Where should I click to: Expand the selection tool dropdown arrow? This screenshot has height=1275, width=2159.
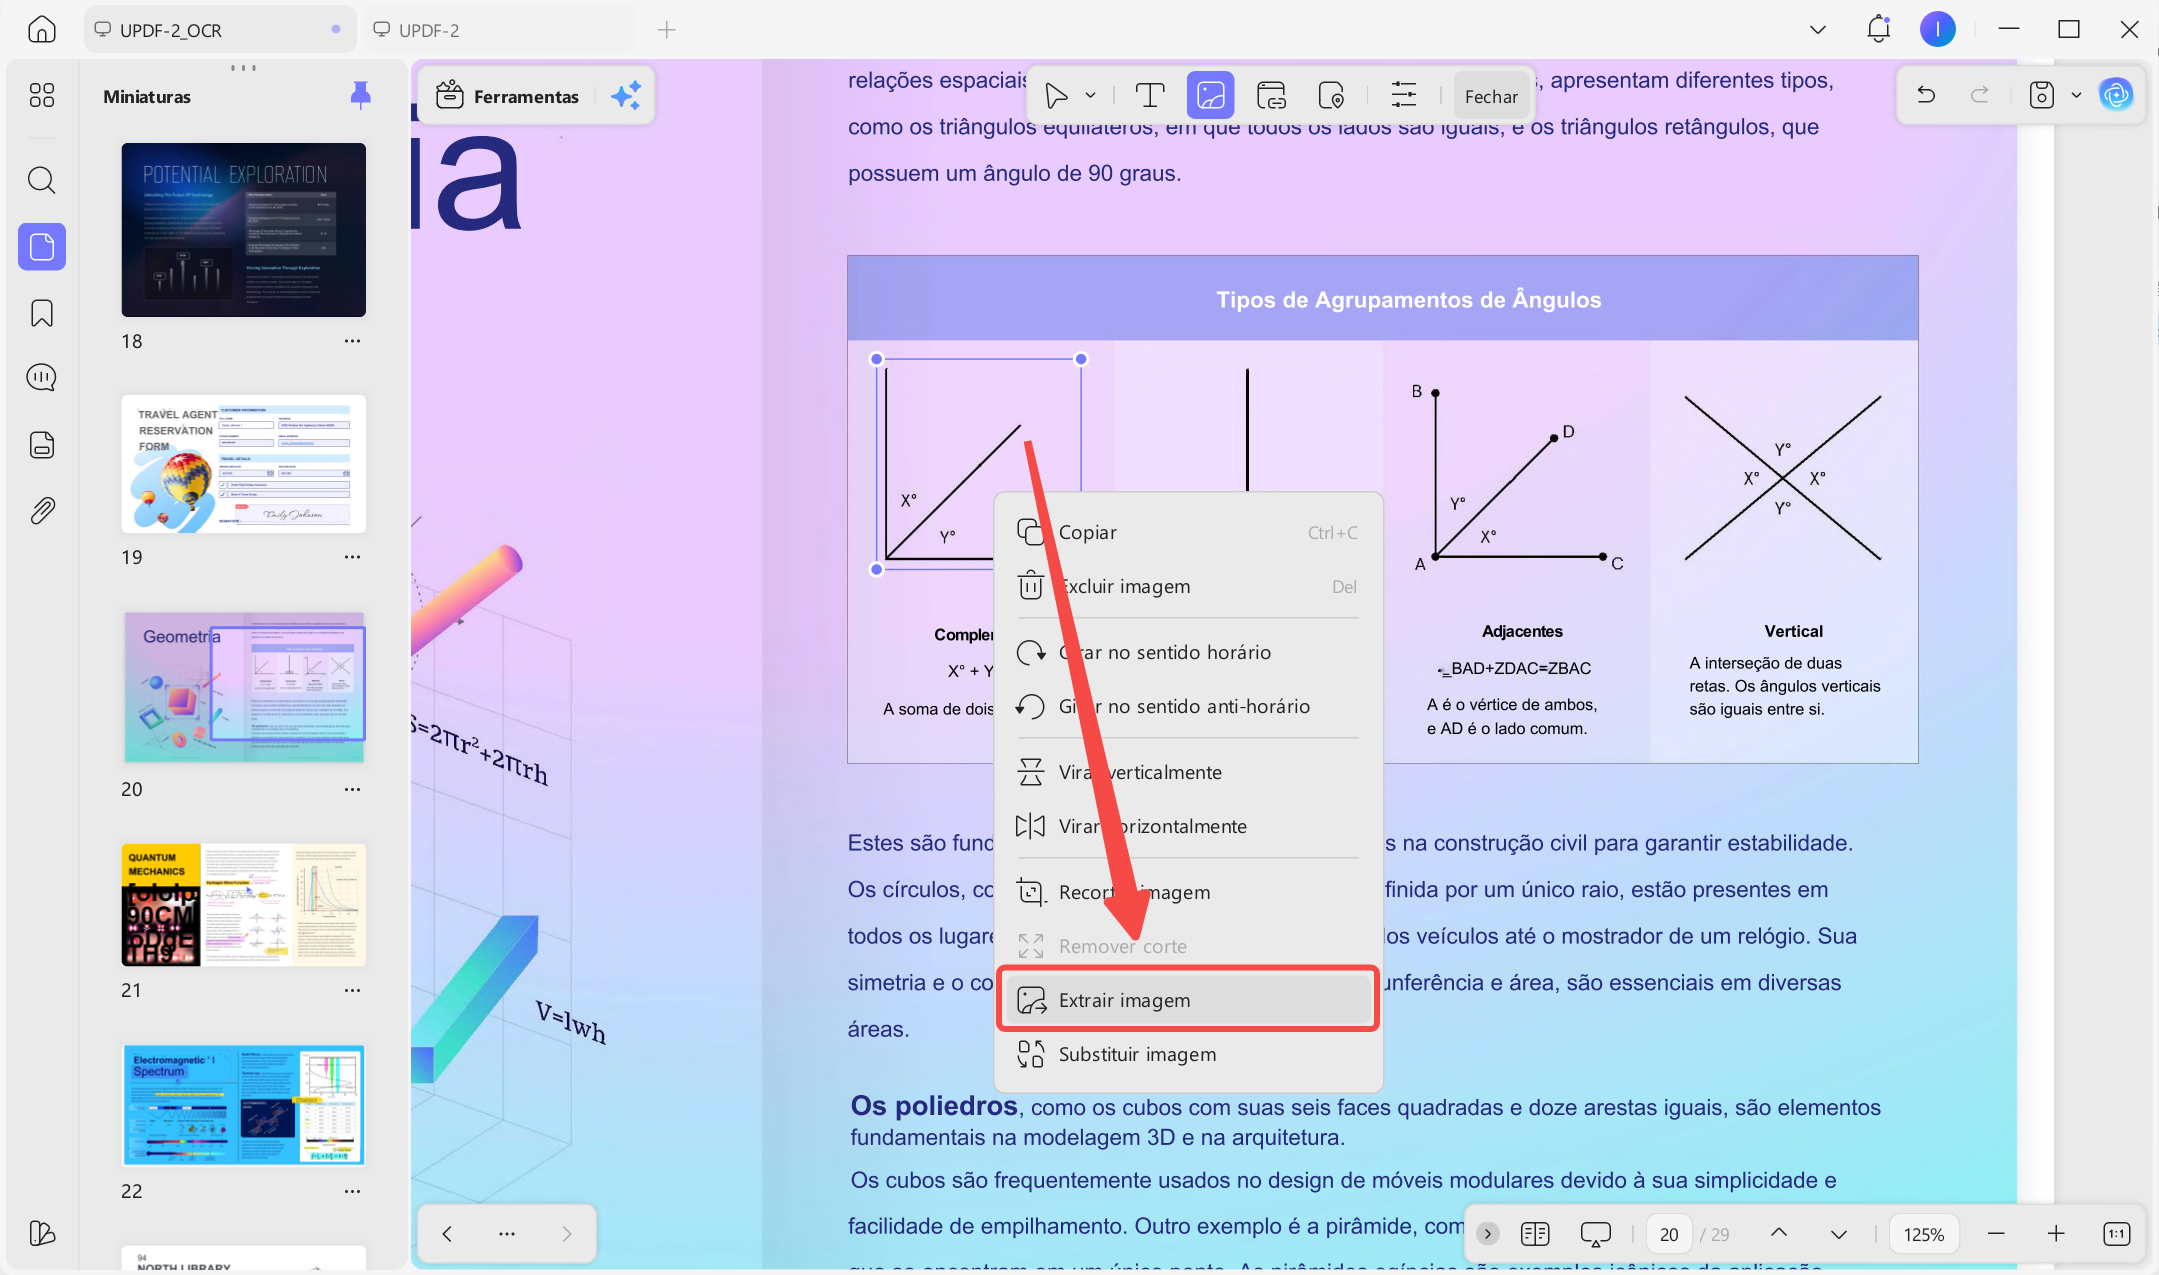click(1091, 96)
